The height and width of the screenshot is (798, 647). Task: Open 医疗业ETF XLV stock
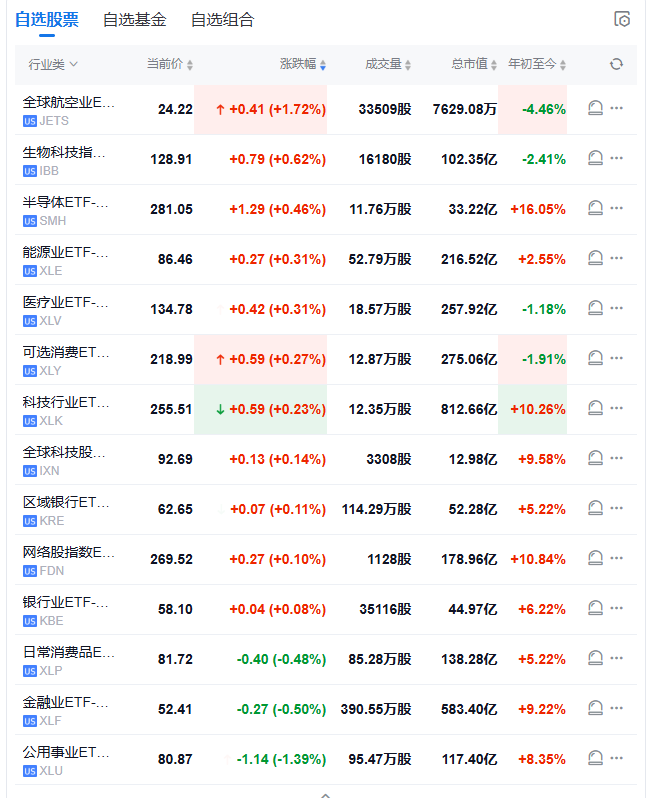(65, 310)
